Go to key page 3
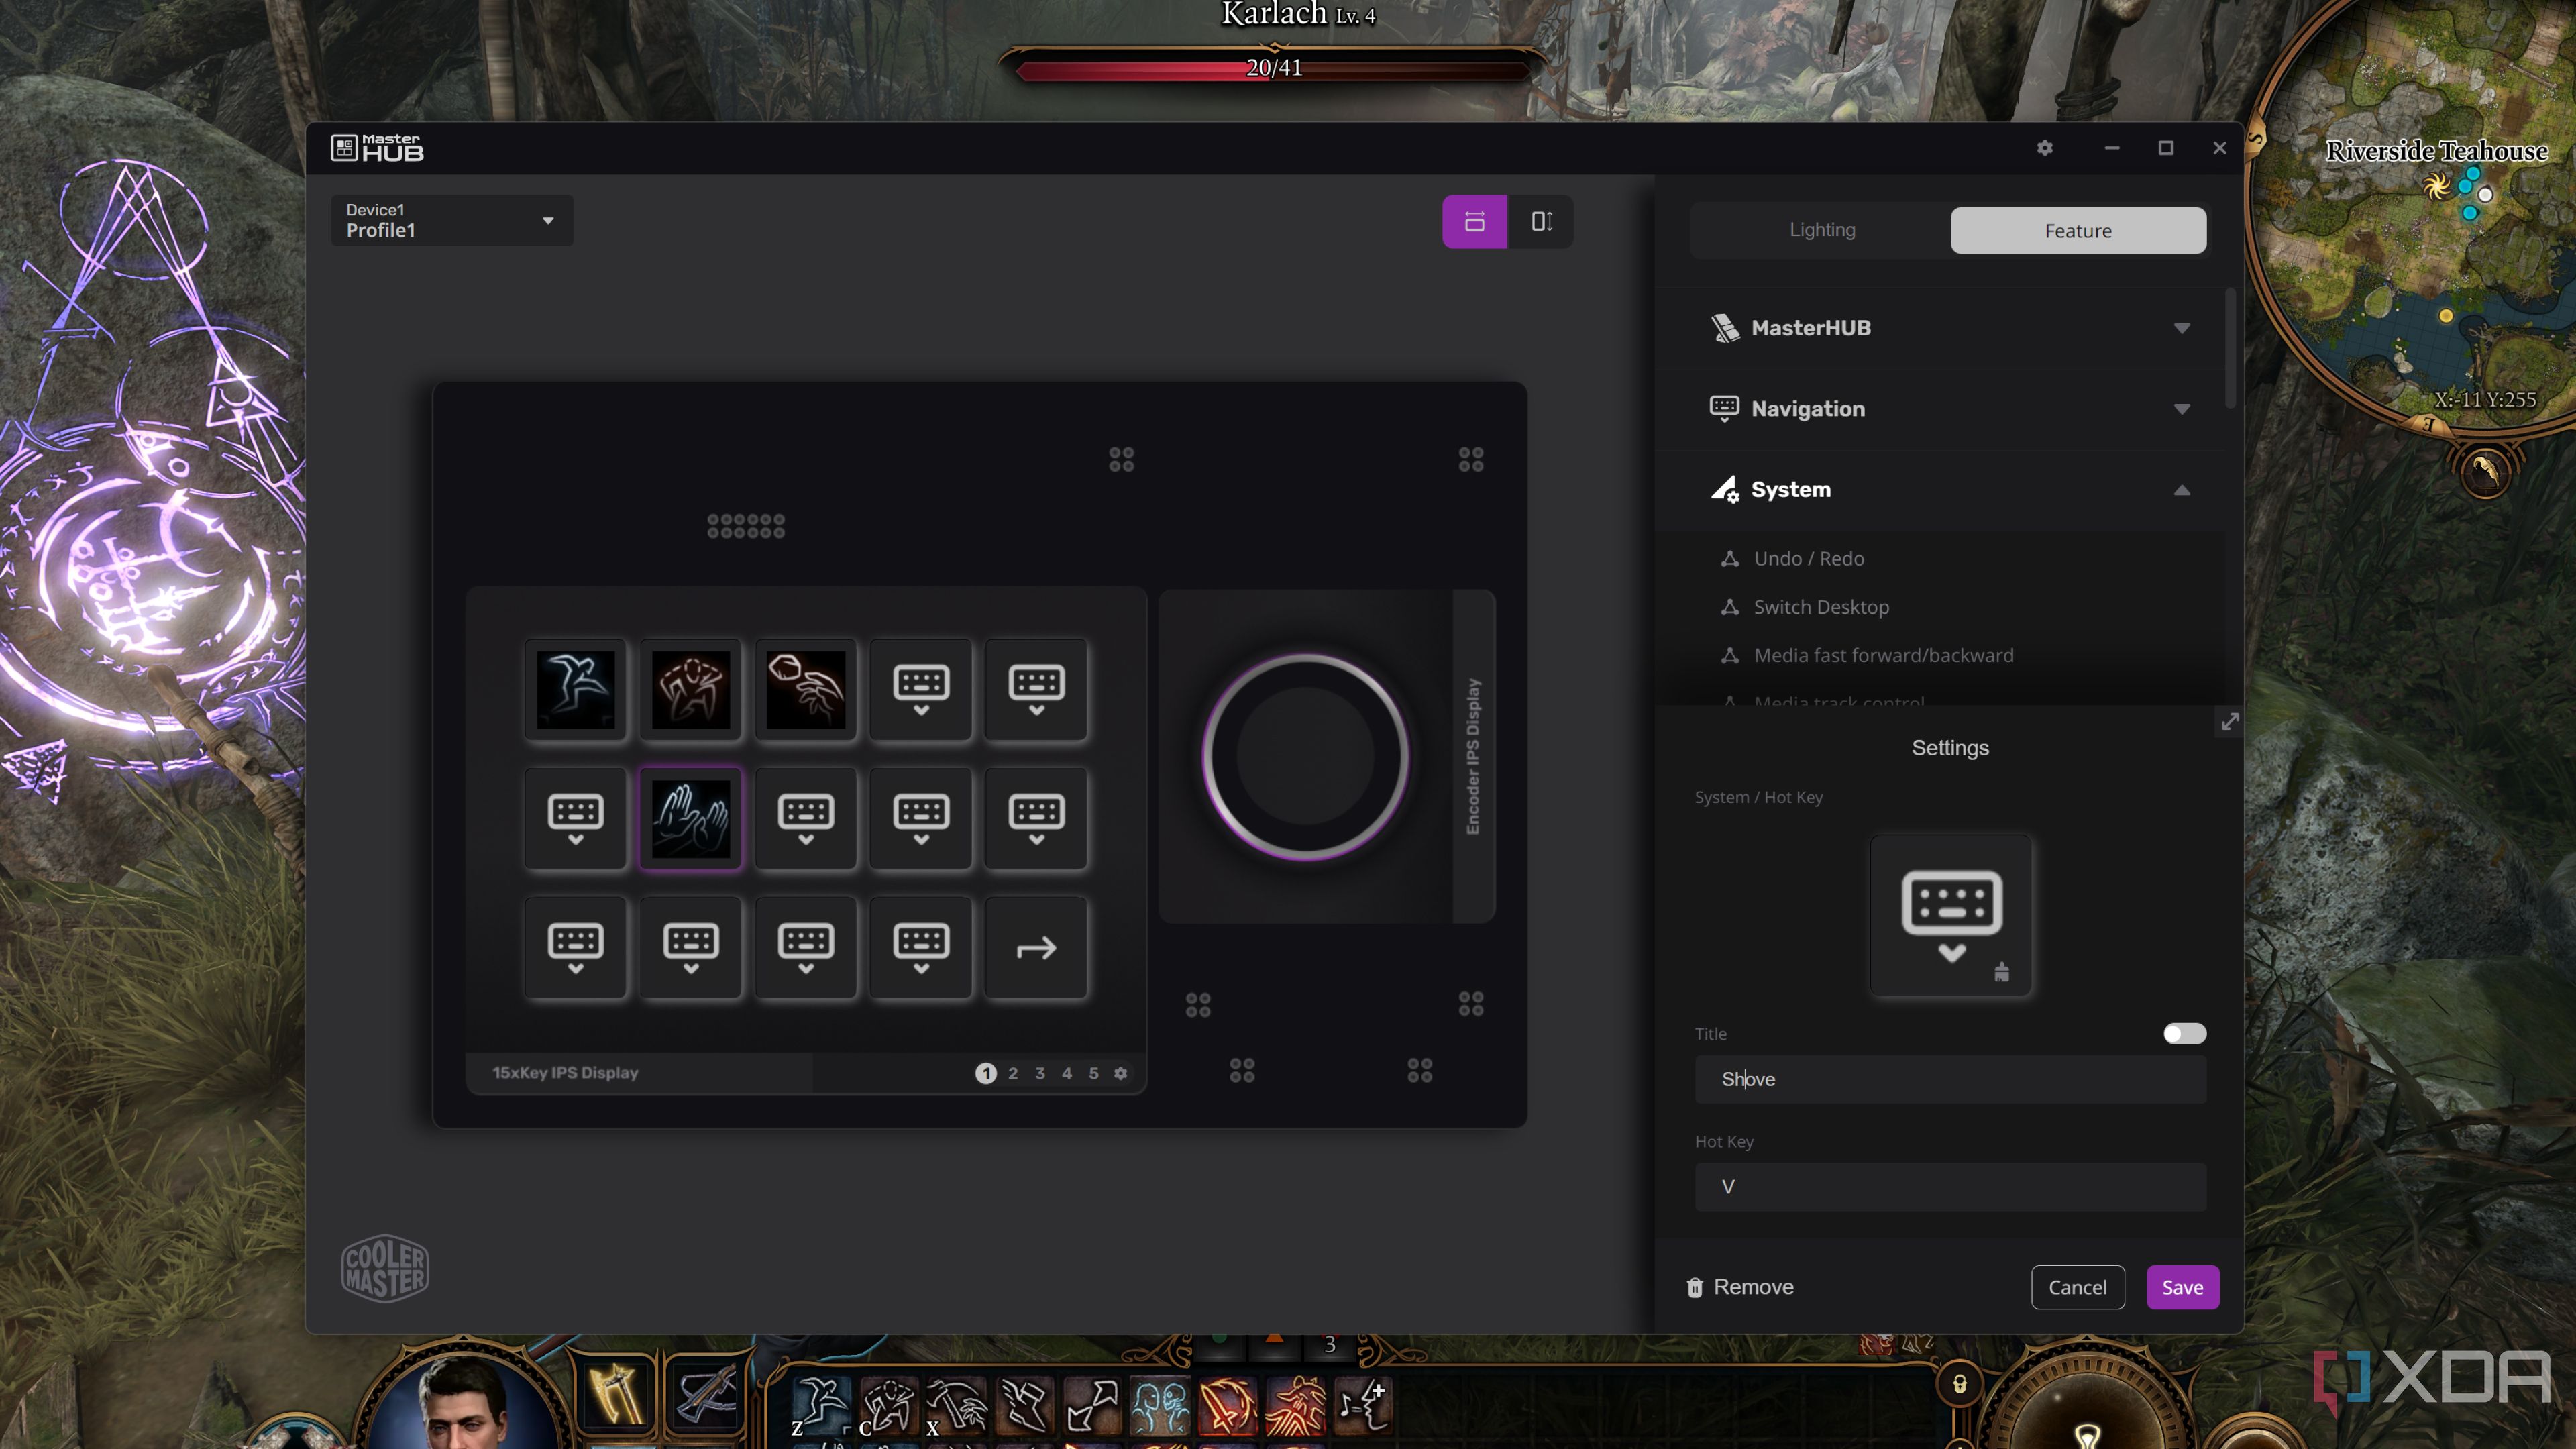Viewport: 2576px width, 1449px height. [x=1040, y=1073]
